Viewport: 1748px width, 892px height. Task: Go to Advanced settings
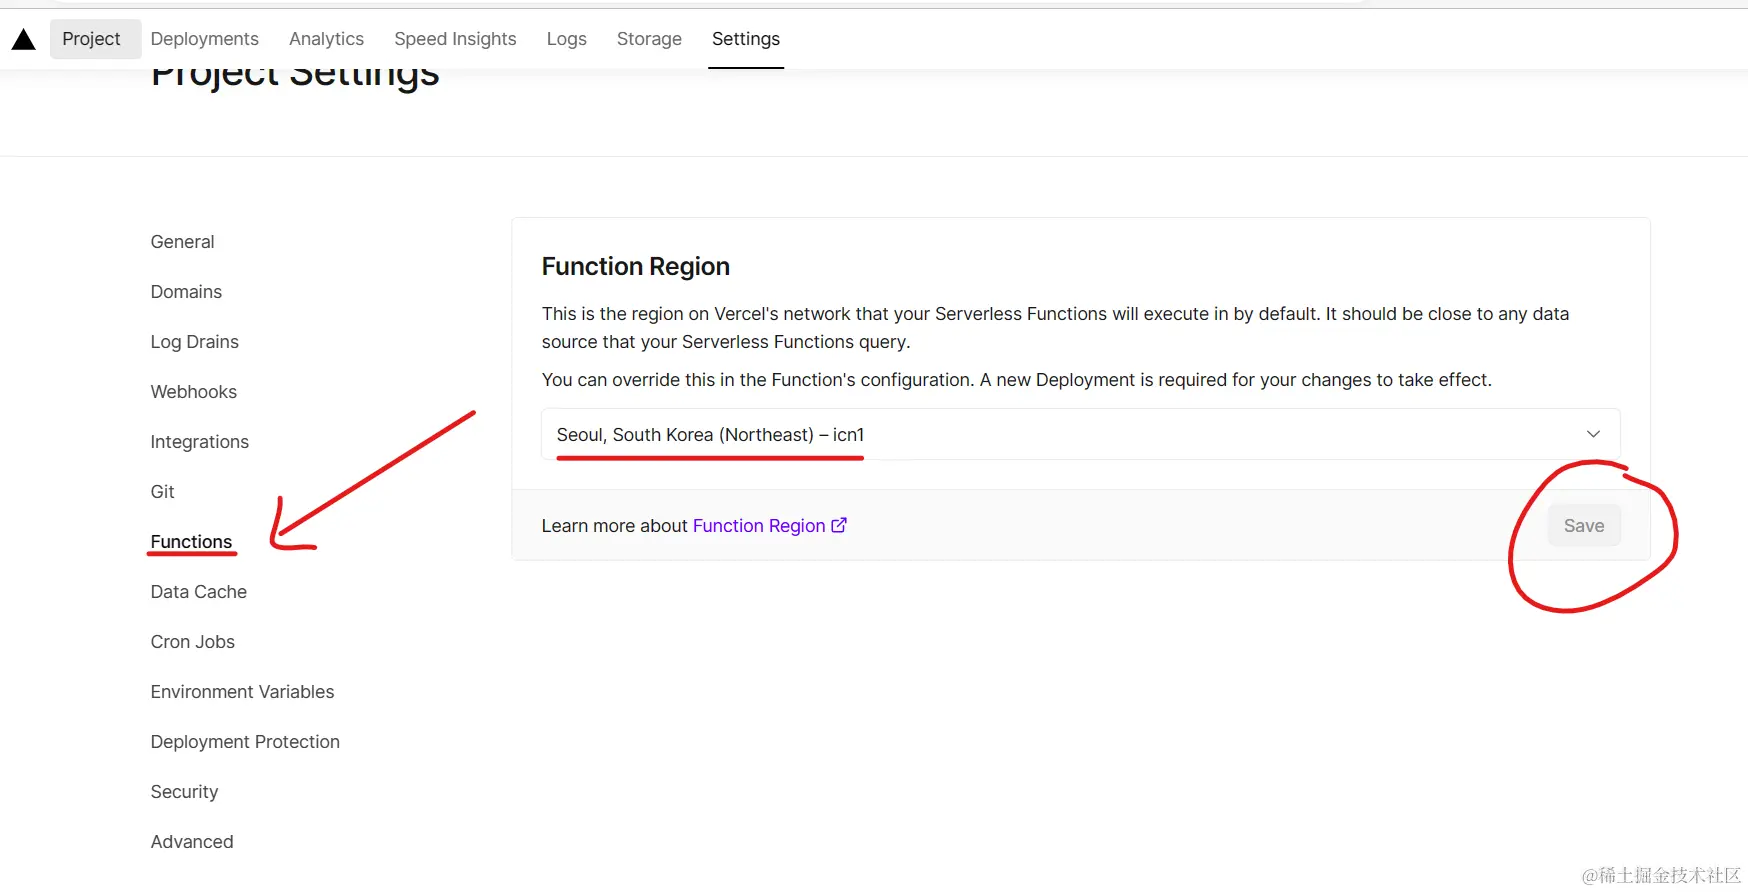(x=192, y=842)
